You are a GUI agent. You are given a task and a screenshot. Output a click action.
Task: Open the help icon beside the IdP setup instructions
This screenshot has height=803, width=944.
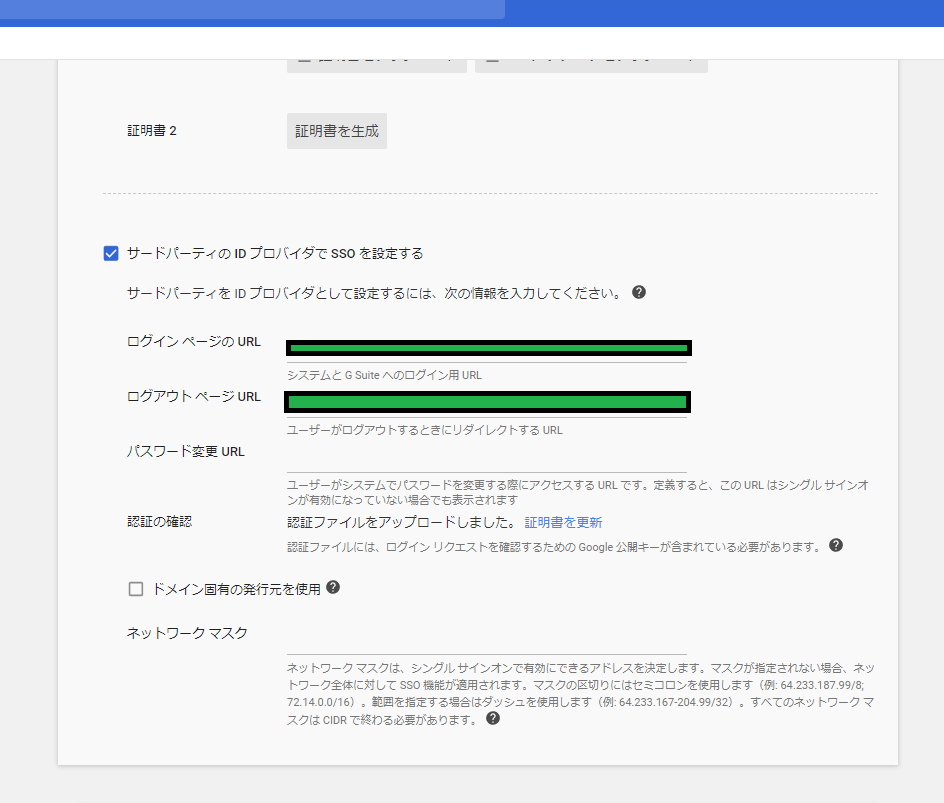(x=641, y=292)
